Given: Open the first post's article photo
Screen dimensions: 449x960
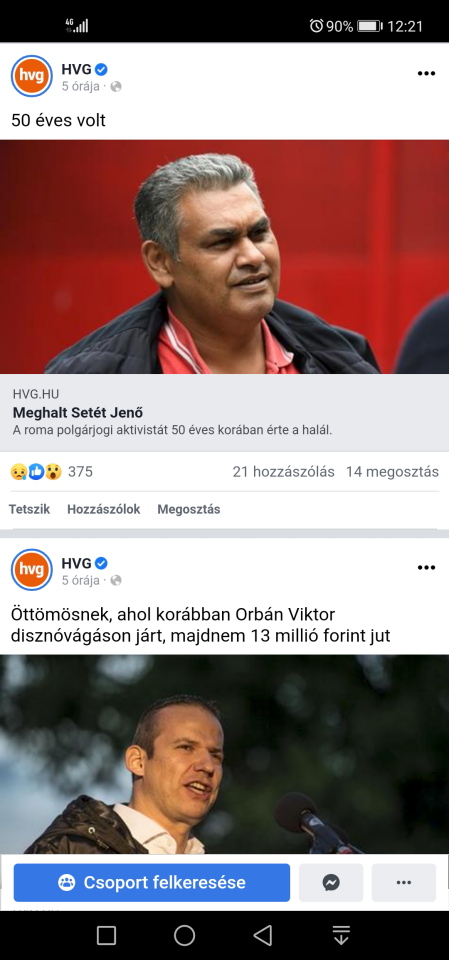Looking at the screenshot, I should coord(224,257).
